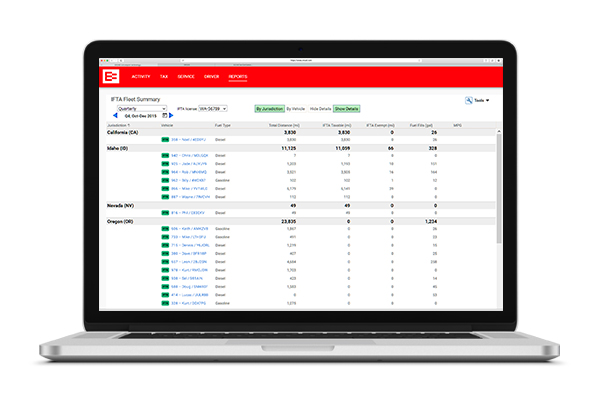The width and height of the screenshot is (600, 400).
Task: Toggle Hide Details option
Action: point(320,108)
